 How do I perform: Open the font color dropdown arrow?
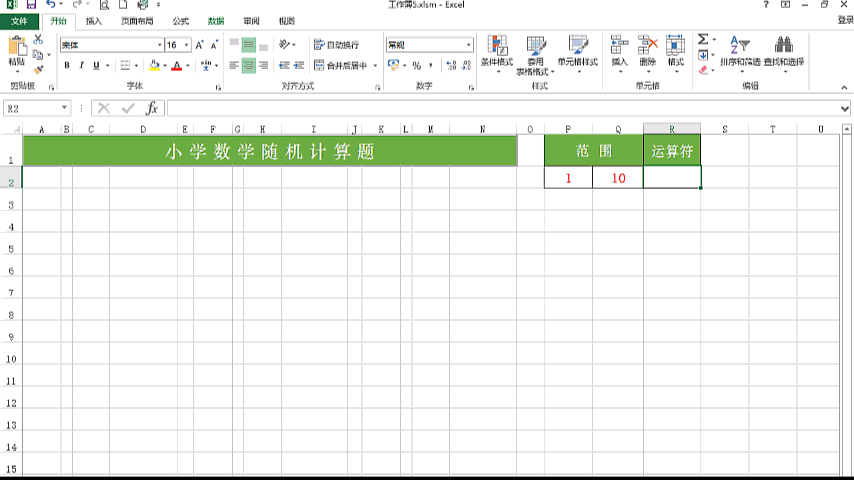[187, 66]
